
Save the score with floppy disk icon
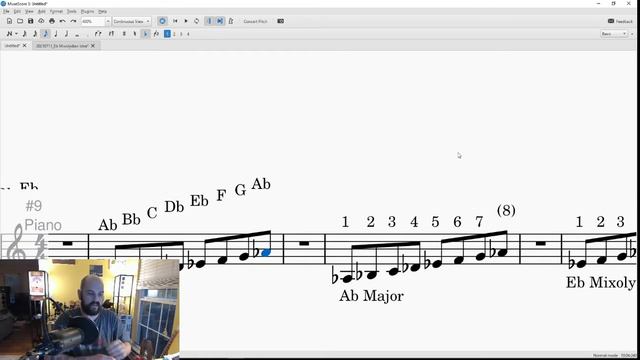pos(31,21)
